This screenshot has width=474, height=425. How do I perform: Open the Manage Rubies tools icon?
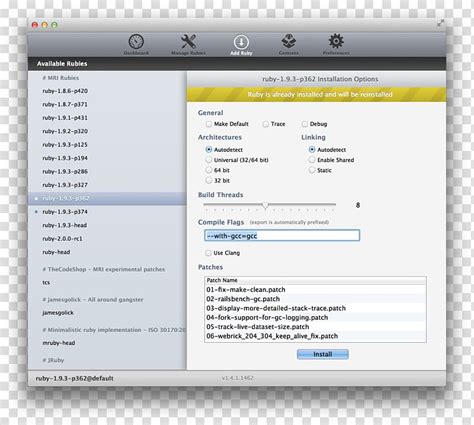pos(188,42)
